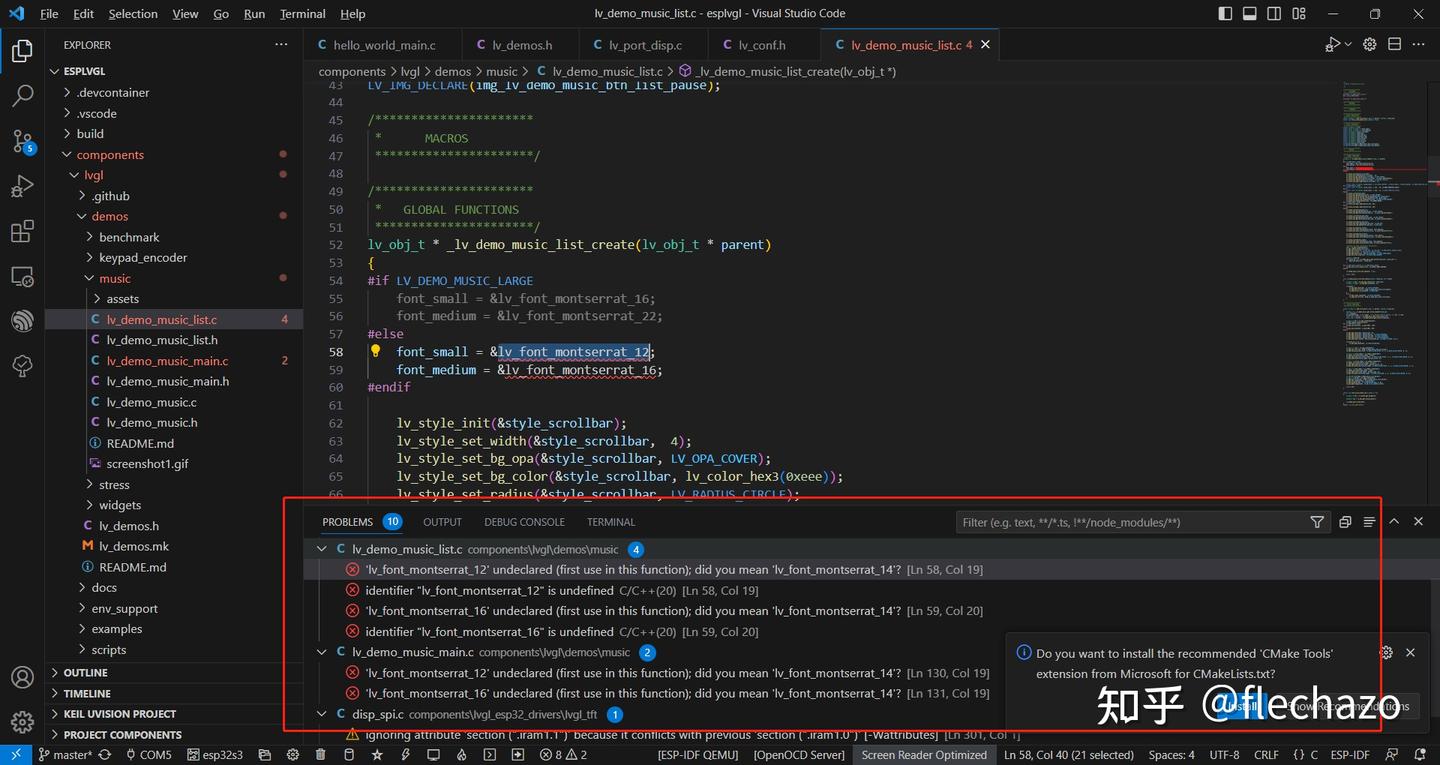This screenshot has width=1440, height=765.
Task: Select ESP-IDF current project folder icon
Action: (264, 755)
